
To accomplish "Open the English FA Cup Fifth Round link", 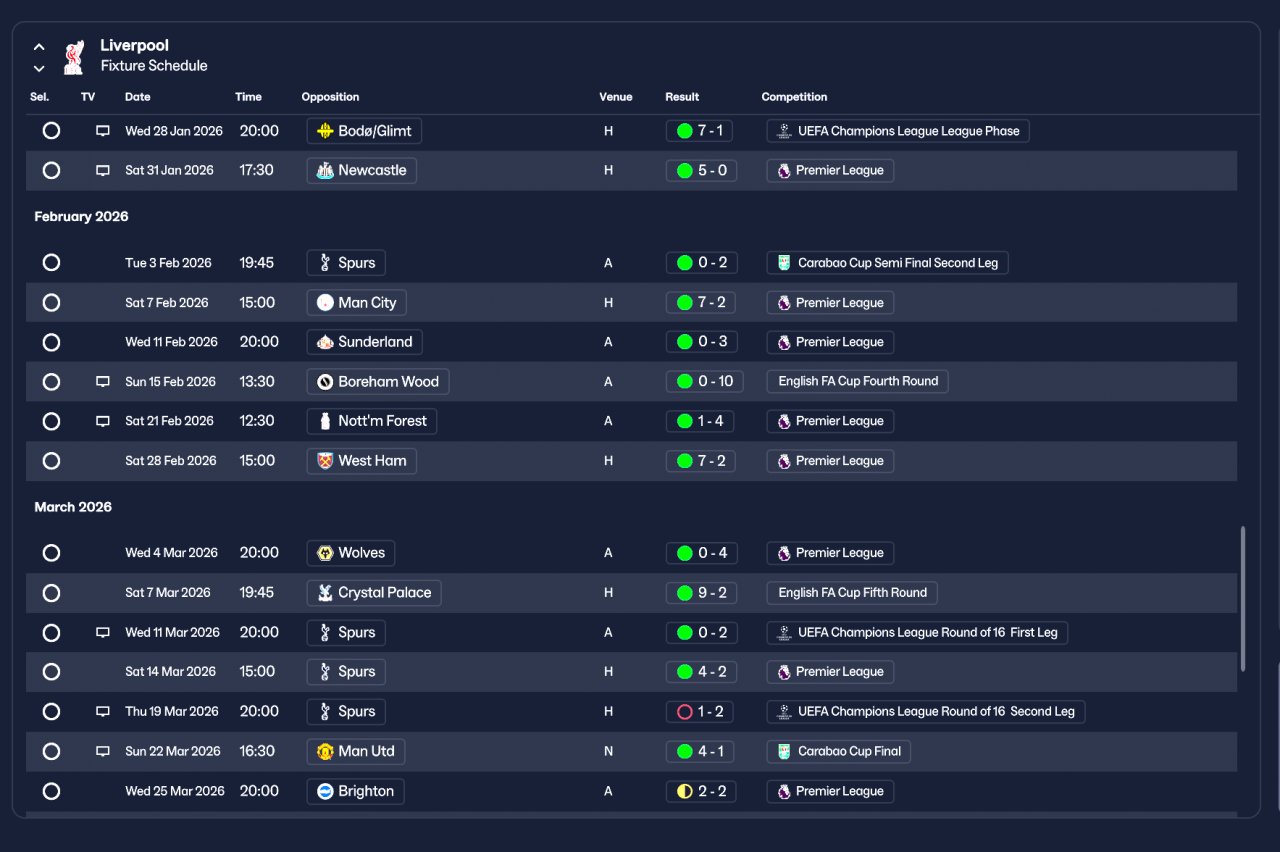I will (x=852, y=593).
